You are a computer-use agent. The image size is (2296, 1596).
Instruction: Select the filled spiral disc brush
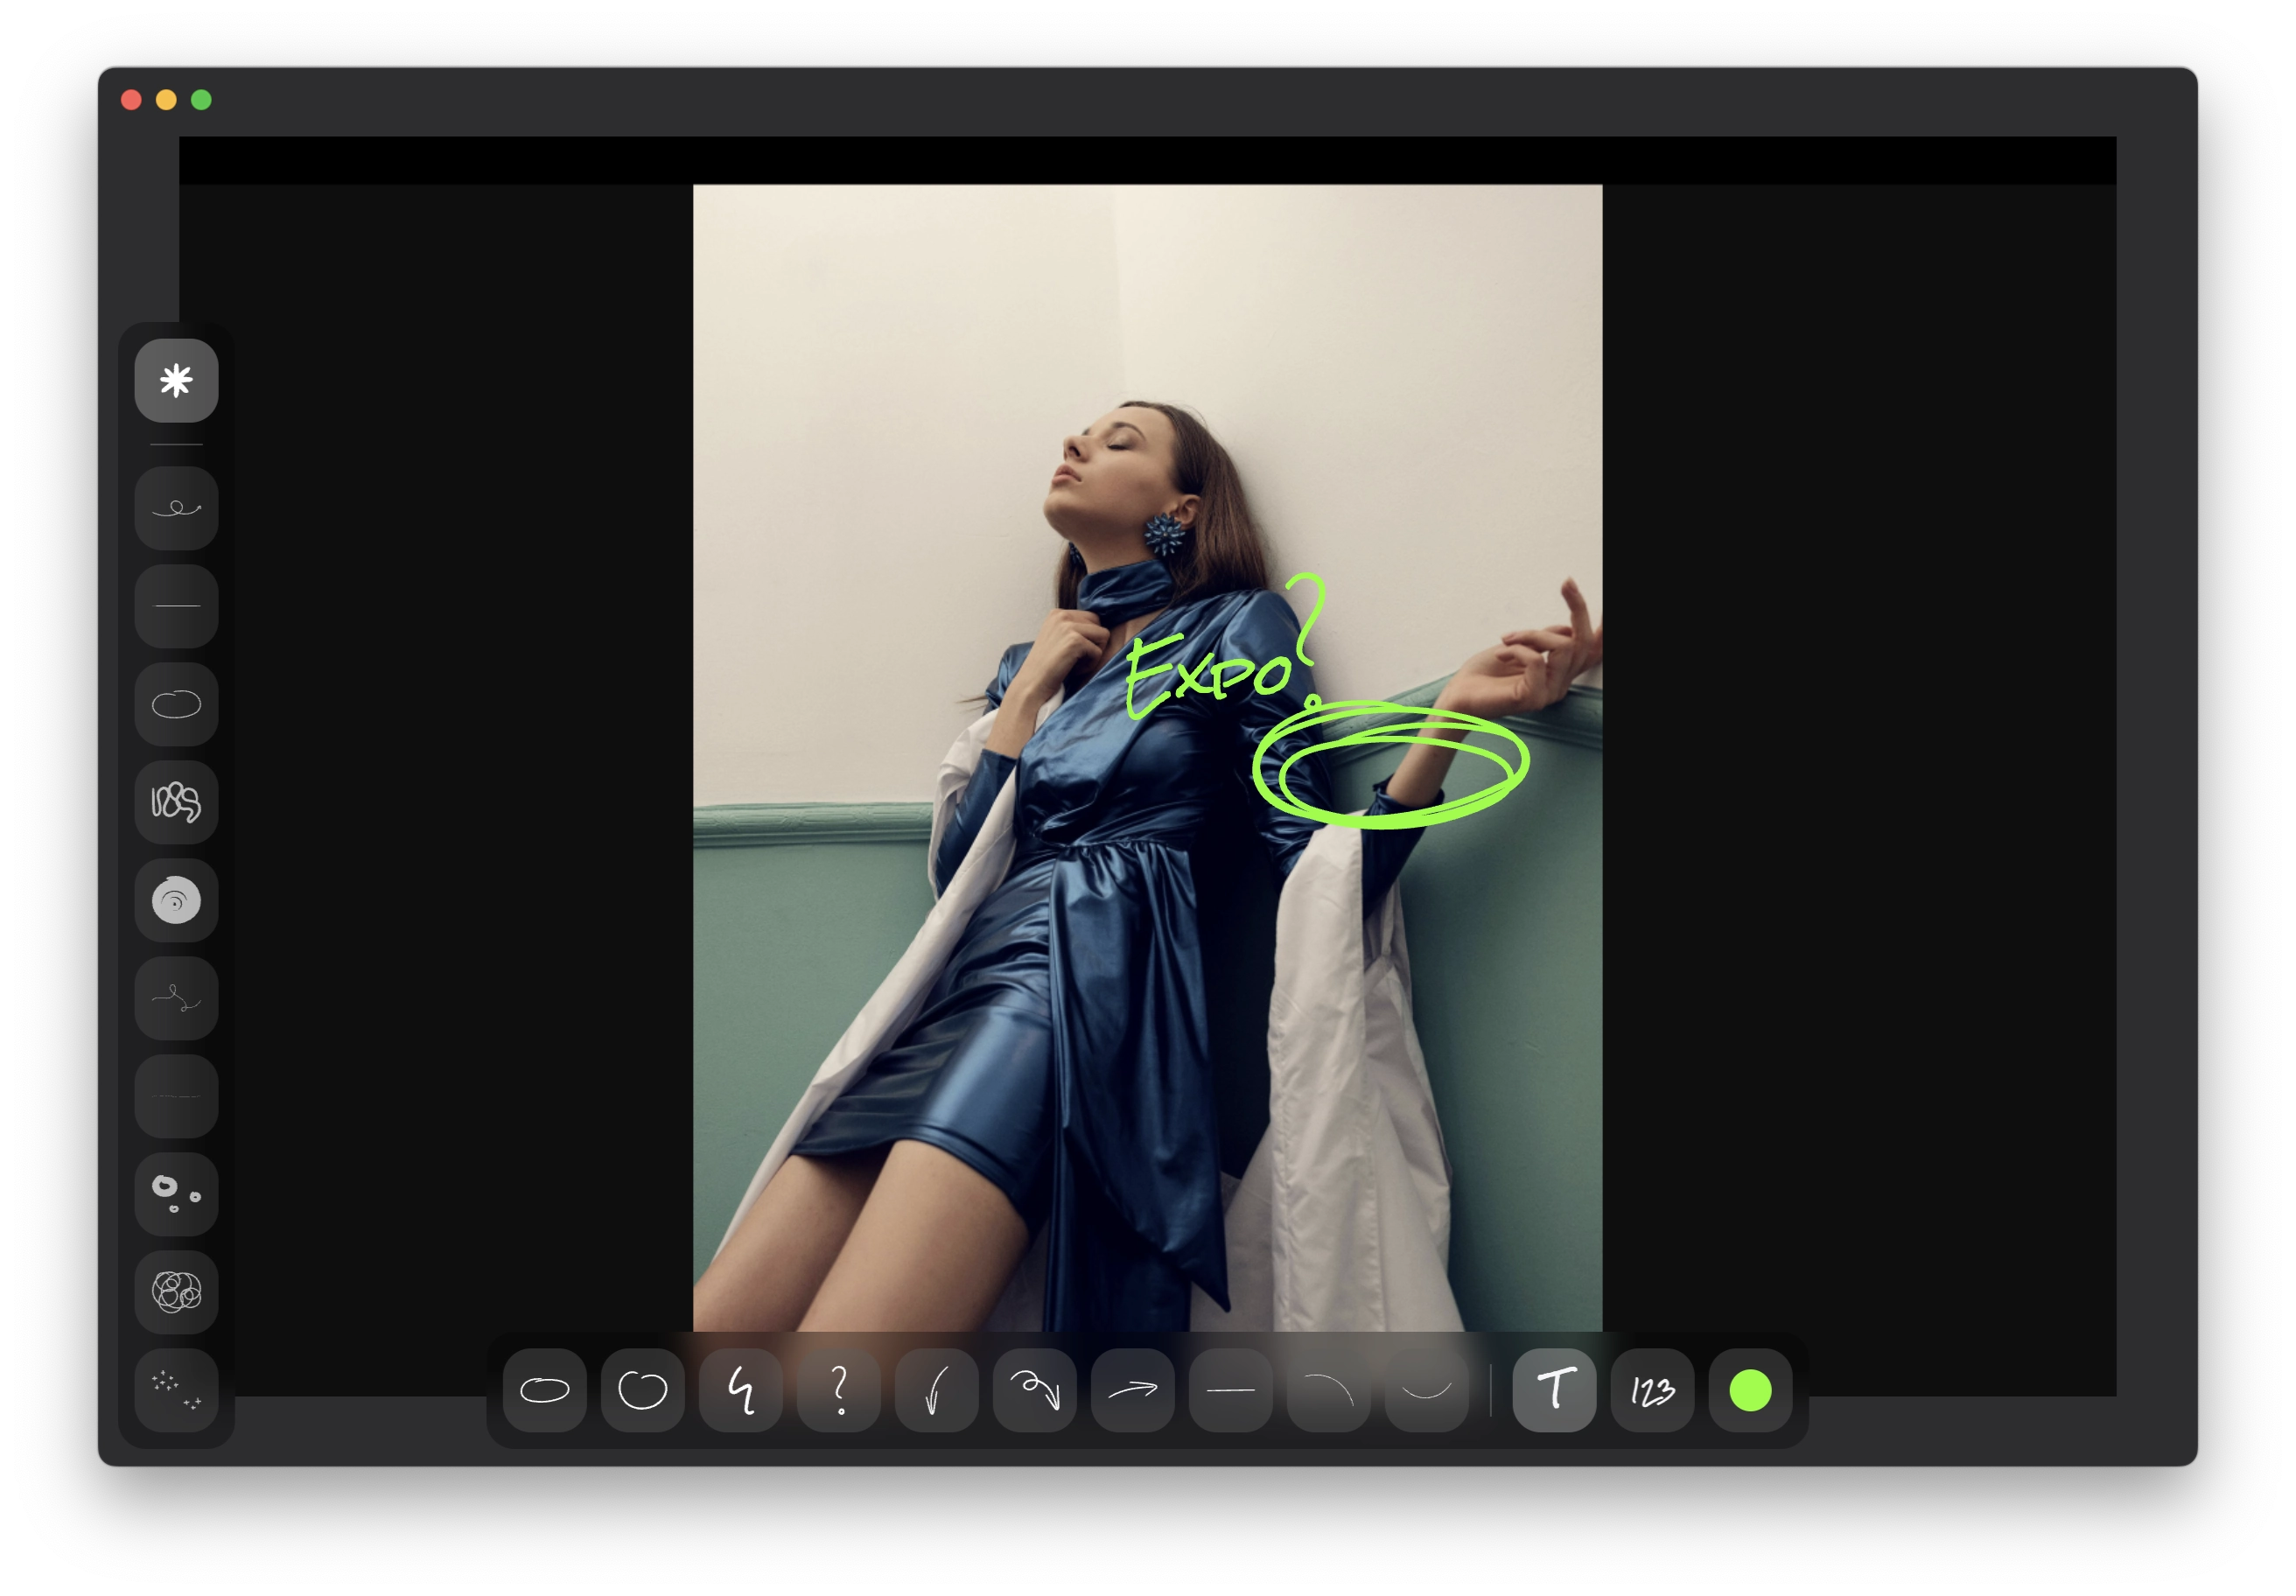pyautogui.click(x=176, y=900)
